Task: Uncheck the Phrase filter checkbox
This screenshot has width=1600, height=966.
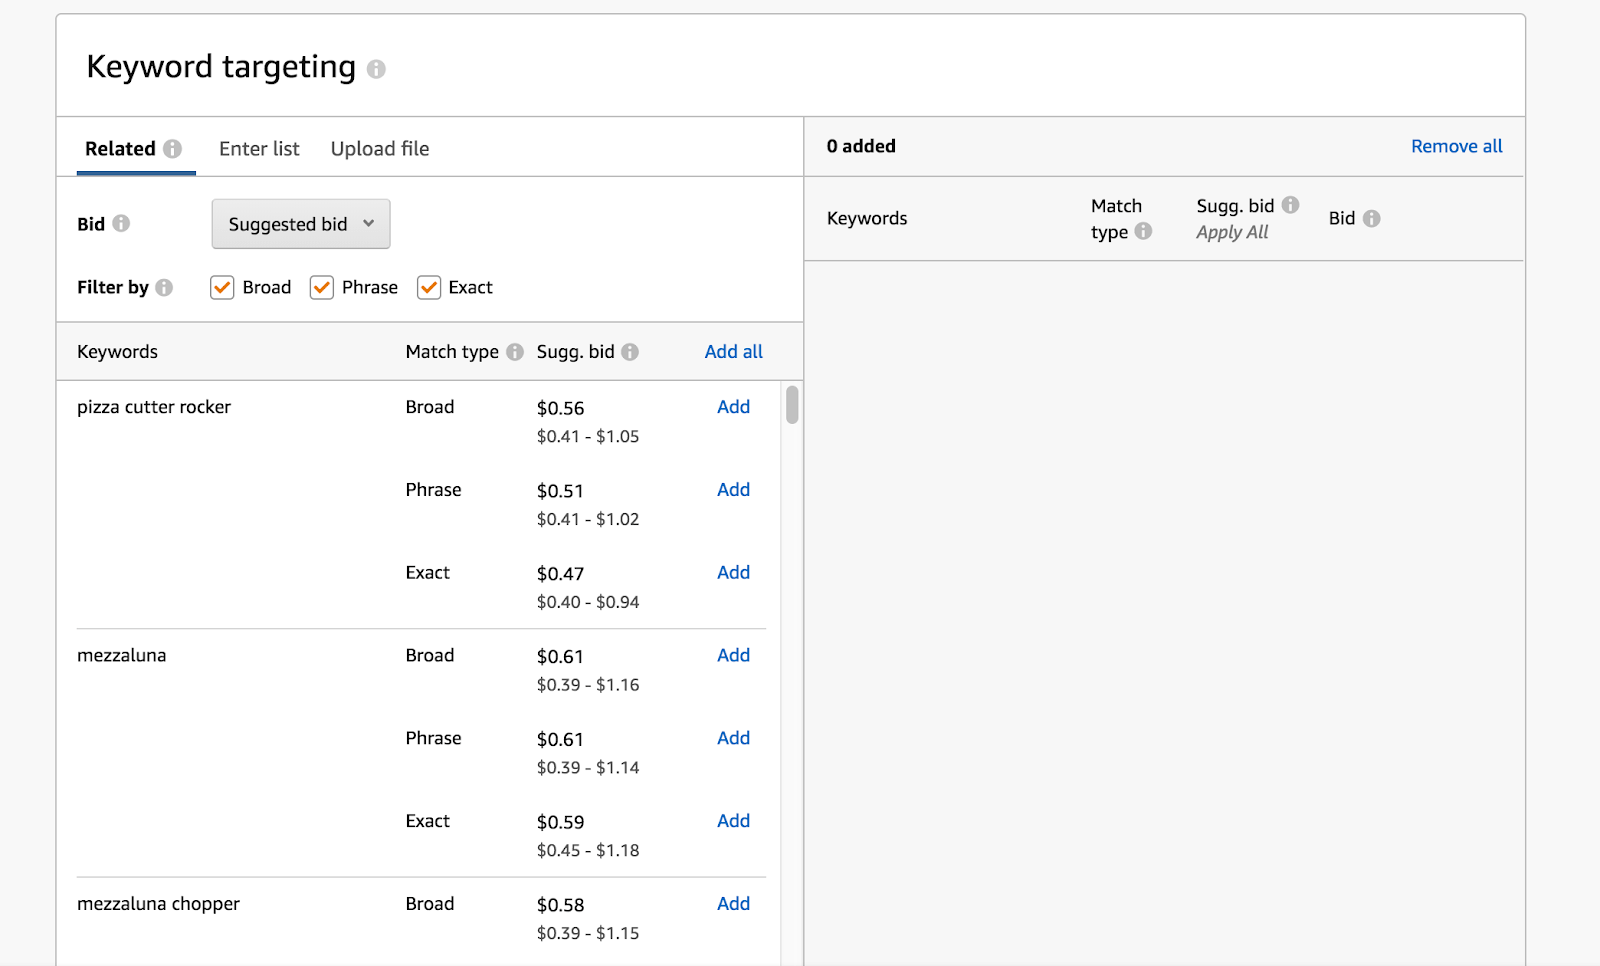Action: tap(322, 288)
